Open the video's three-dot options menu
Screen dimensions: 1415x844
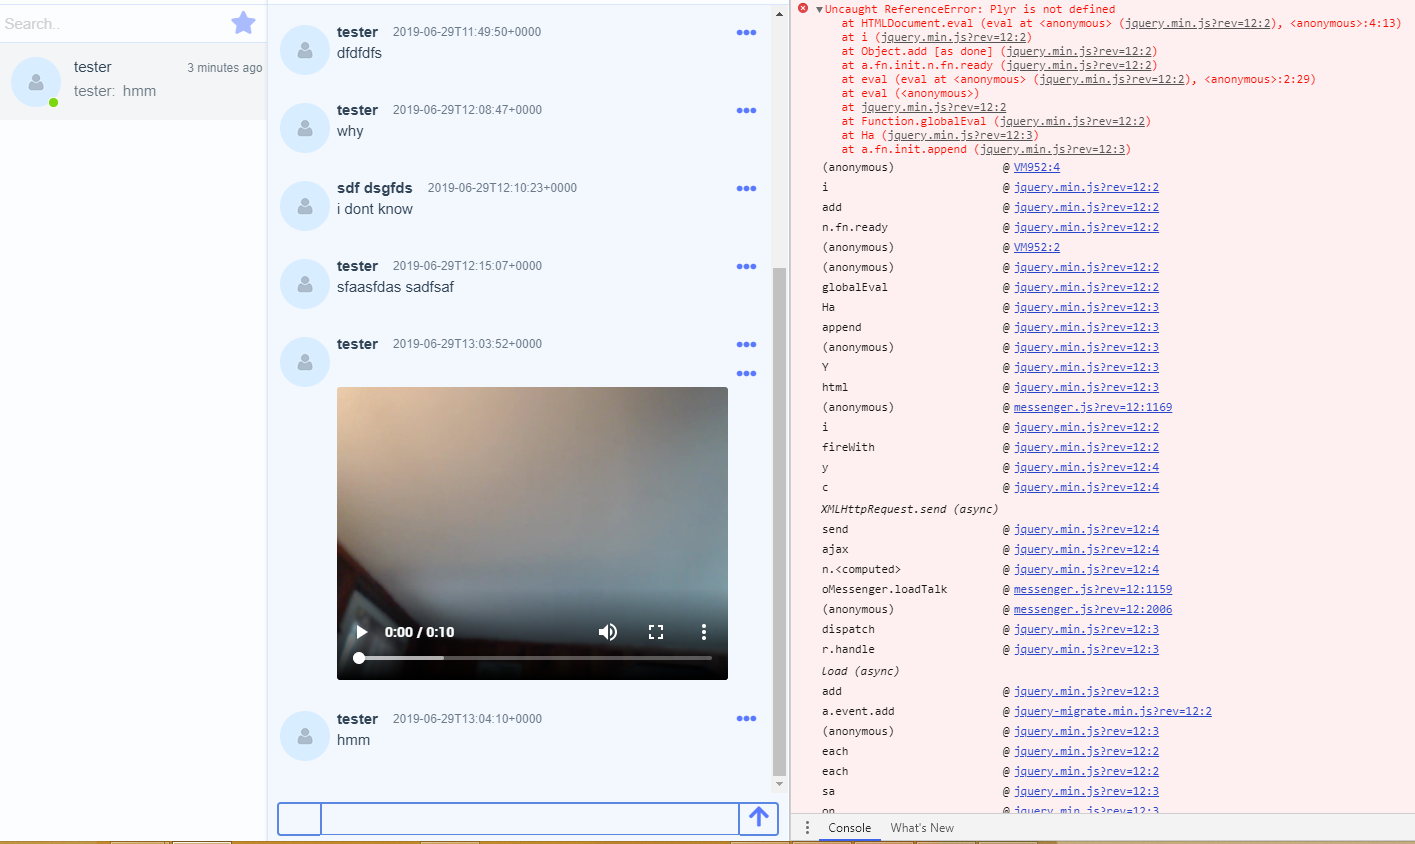(x=704, y=632)
